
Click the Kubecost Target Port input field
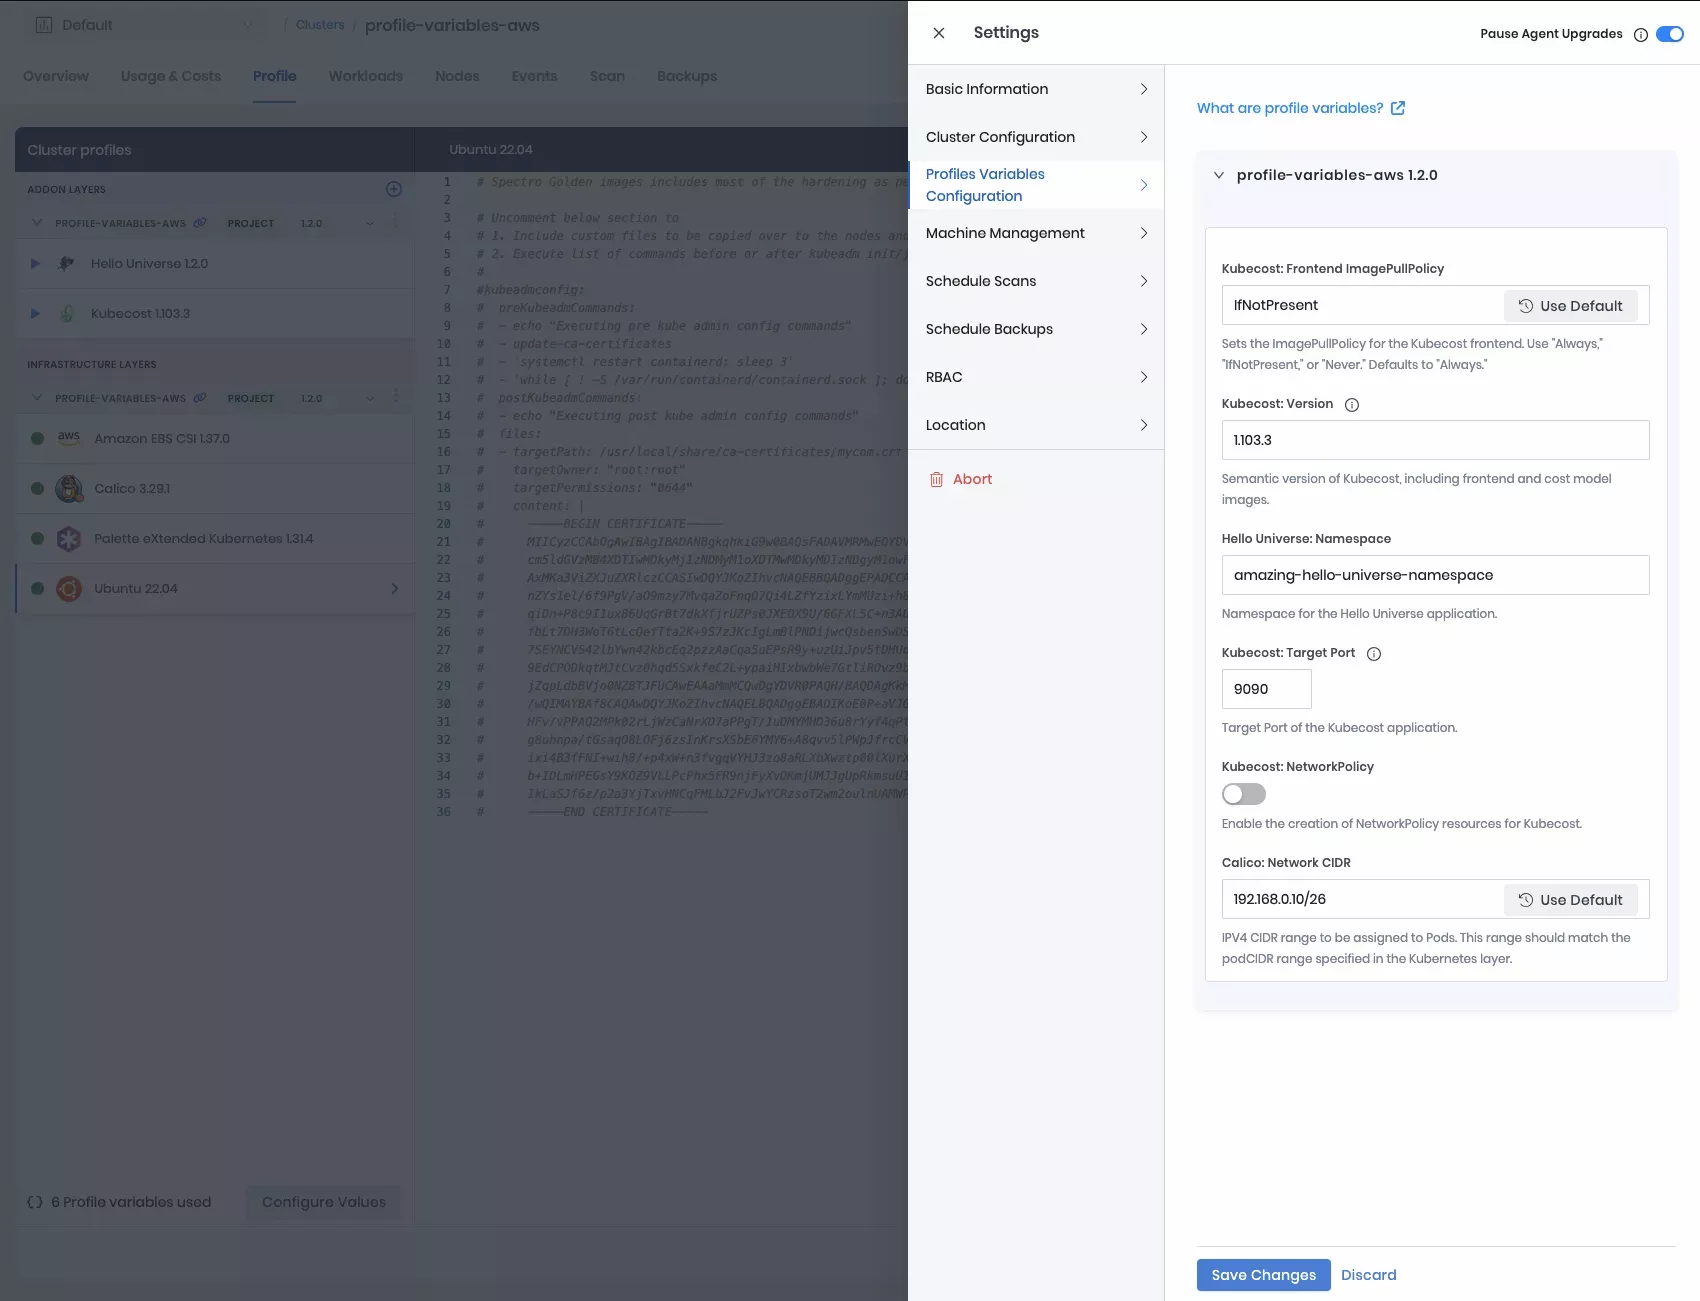1266,689
